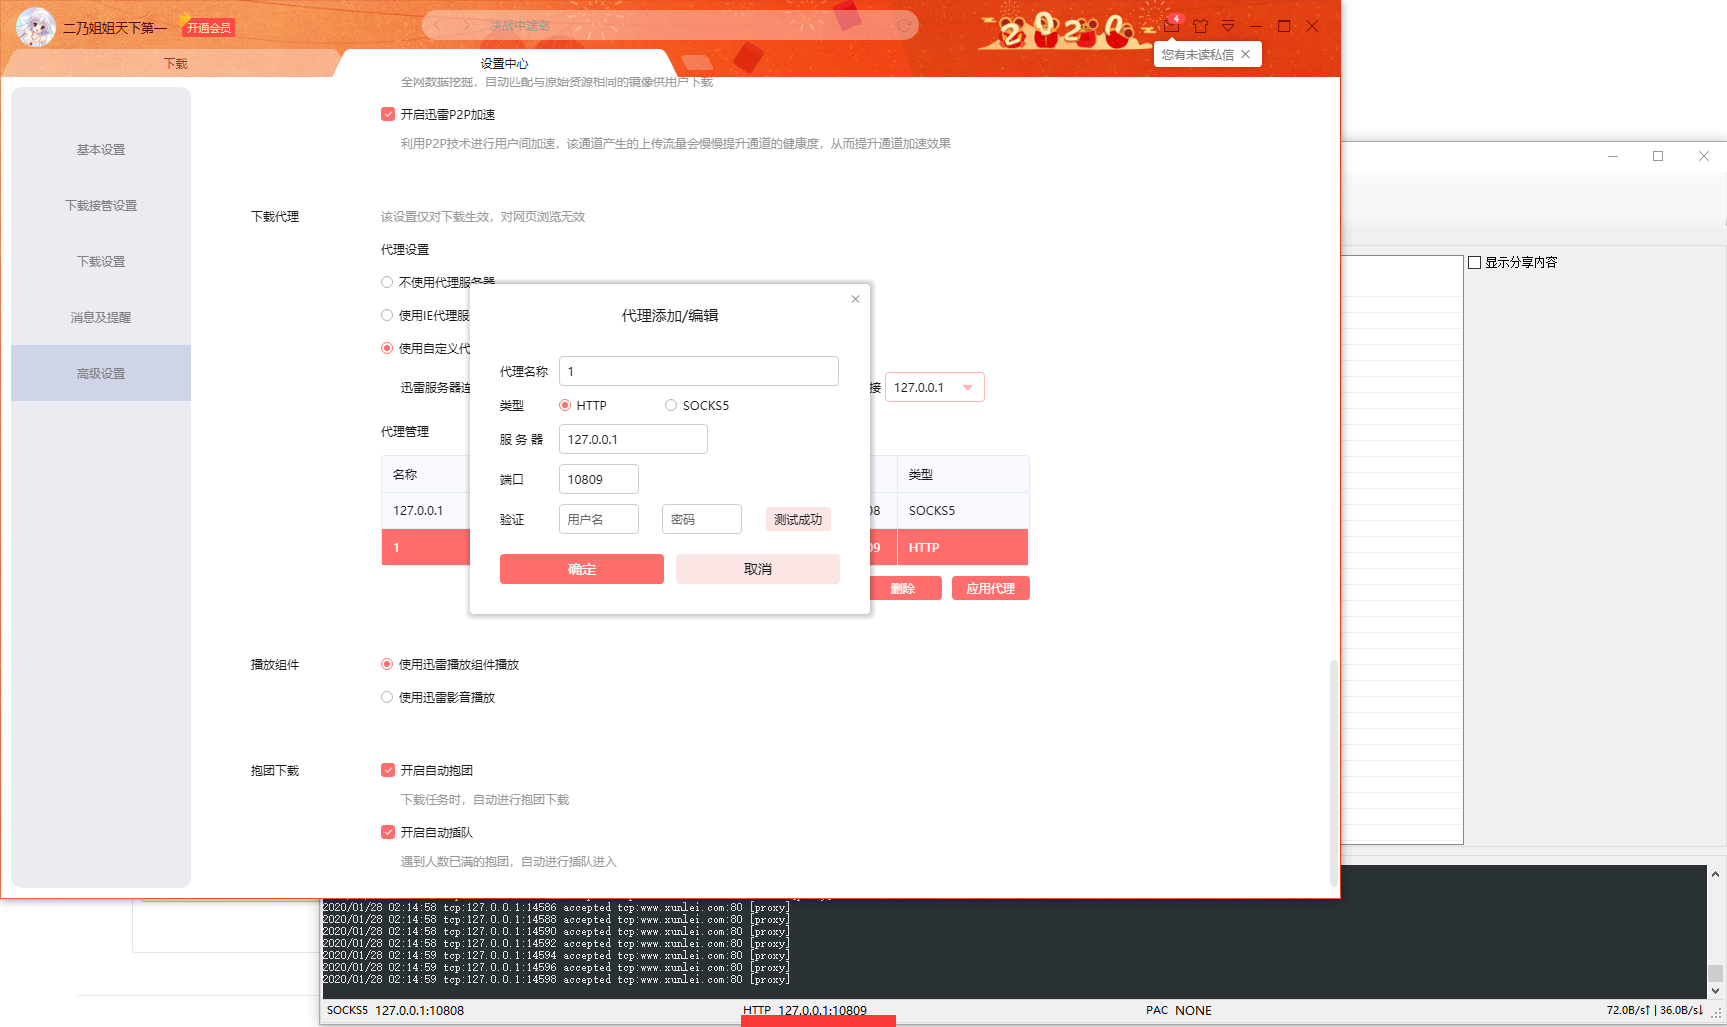Open the main menu triangle icon
Screen dimensions: 1727x1027
click(x=1228, y=26)
